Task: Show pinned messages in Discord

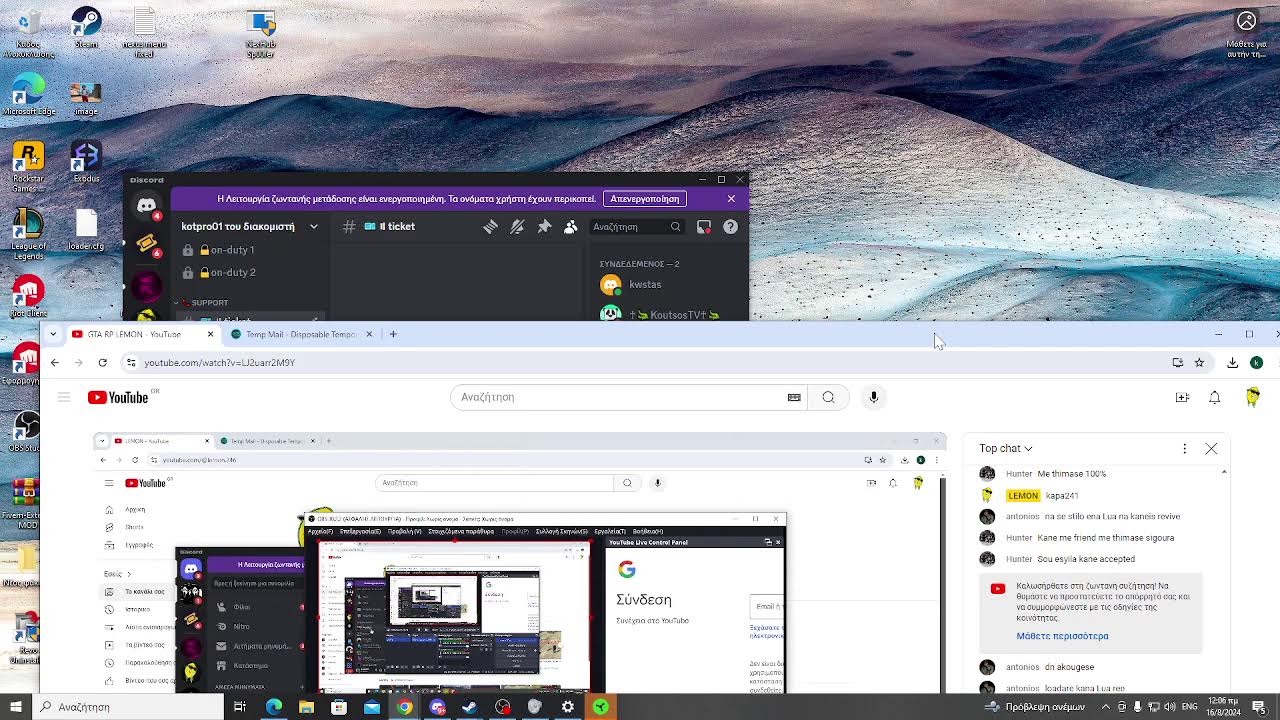Action: click(544, 227)
